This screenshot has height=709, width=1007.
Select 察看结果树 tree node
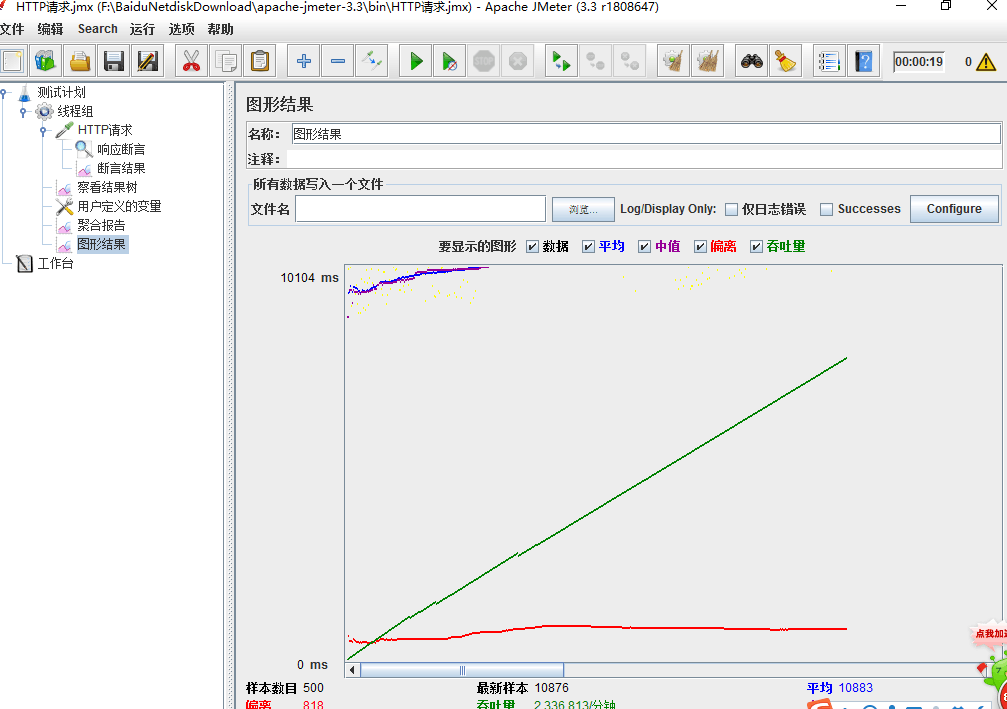[107, 187]
